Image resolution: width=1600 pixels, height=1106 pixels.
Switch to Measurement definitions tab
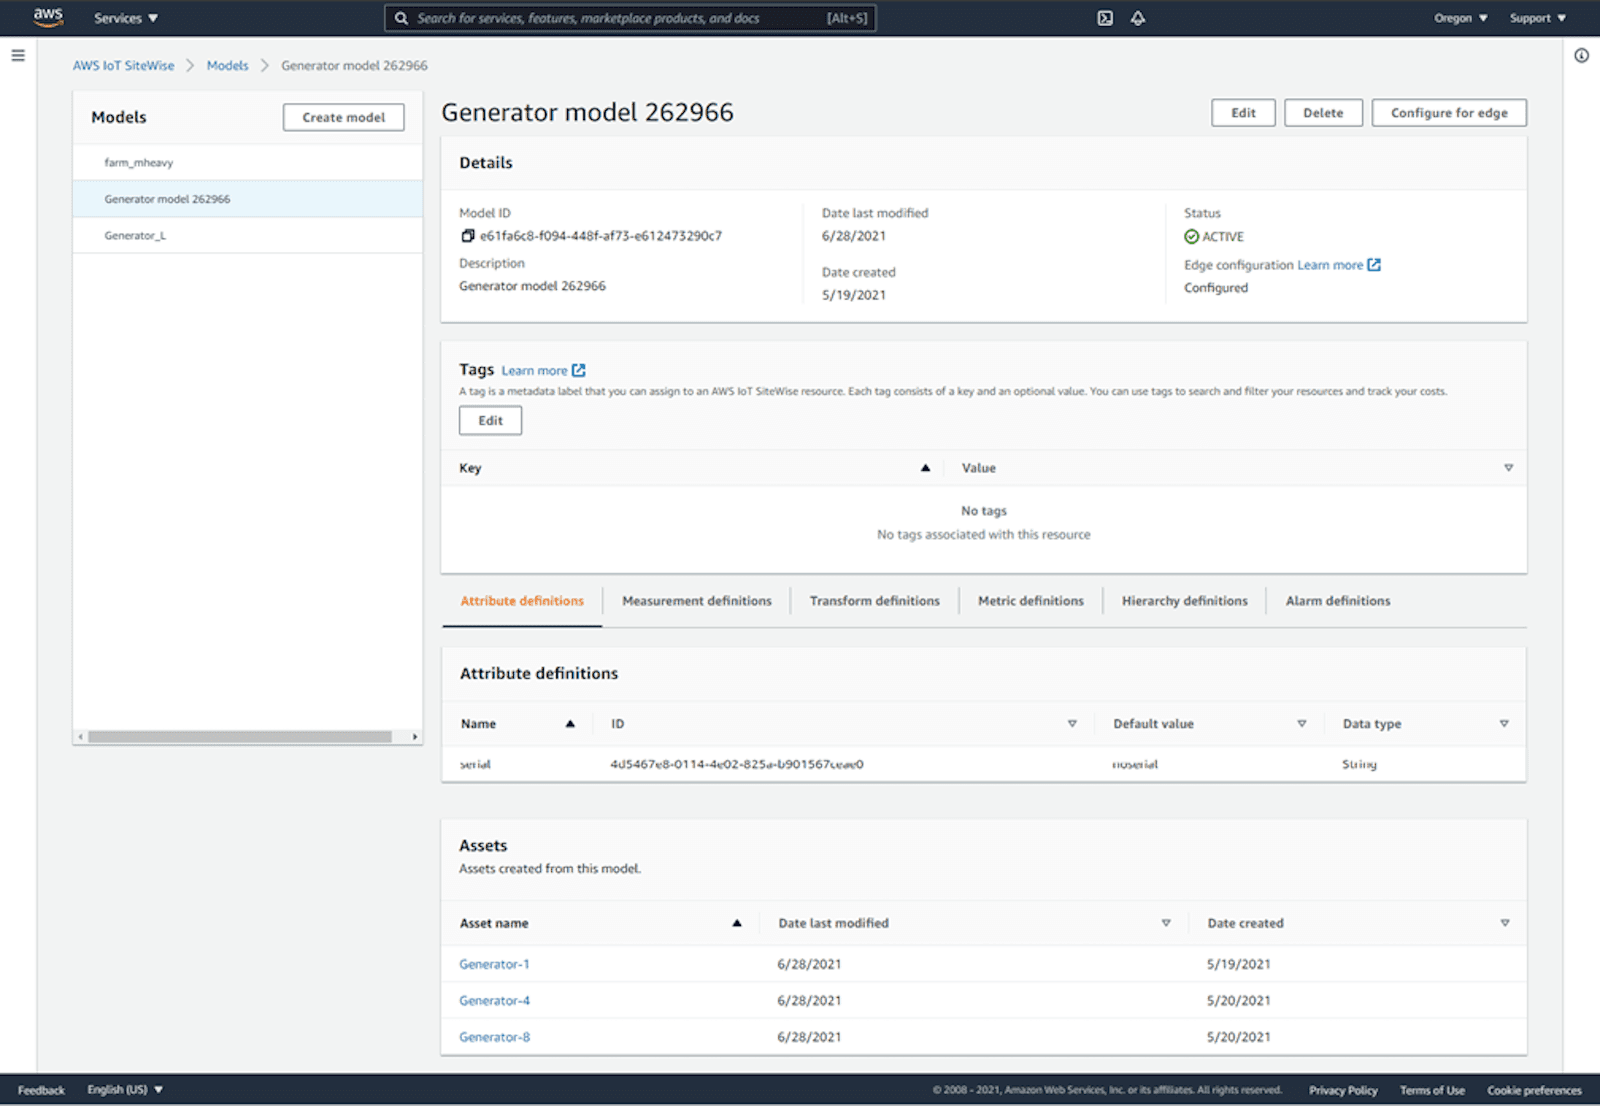[x=697, y=601]
